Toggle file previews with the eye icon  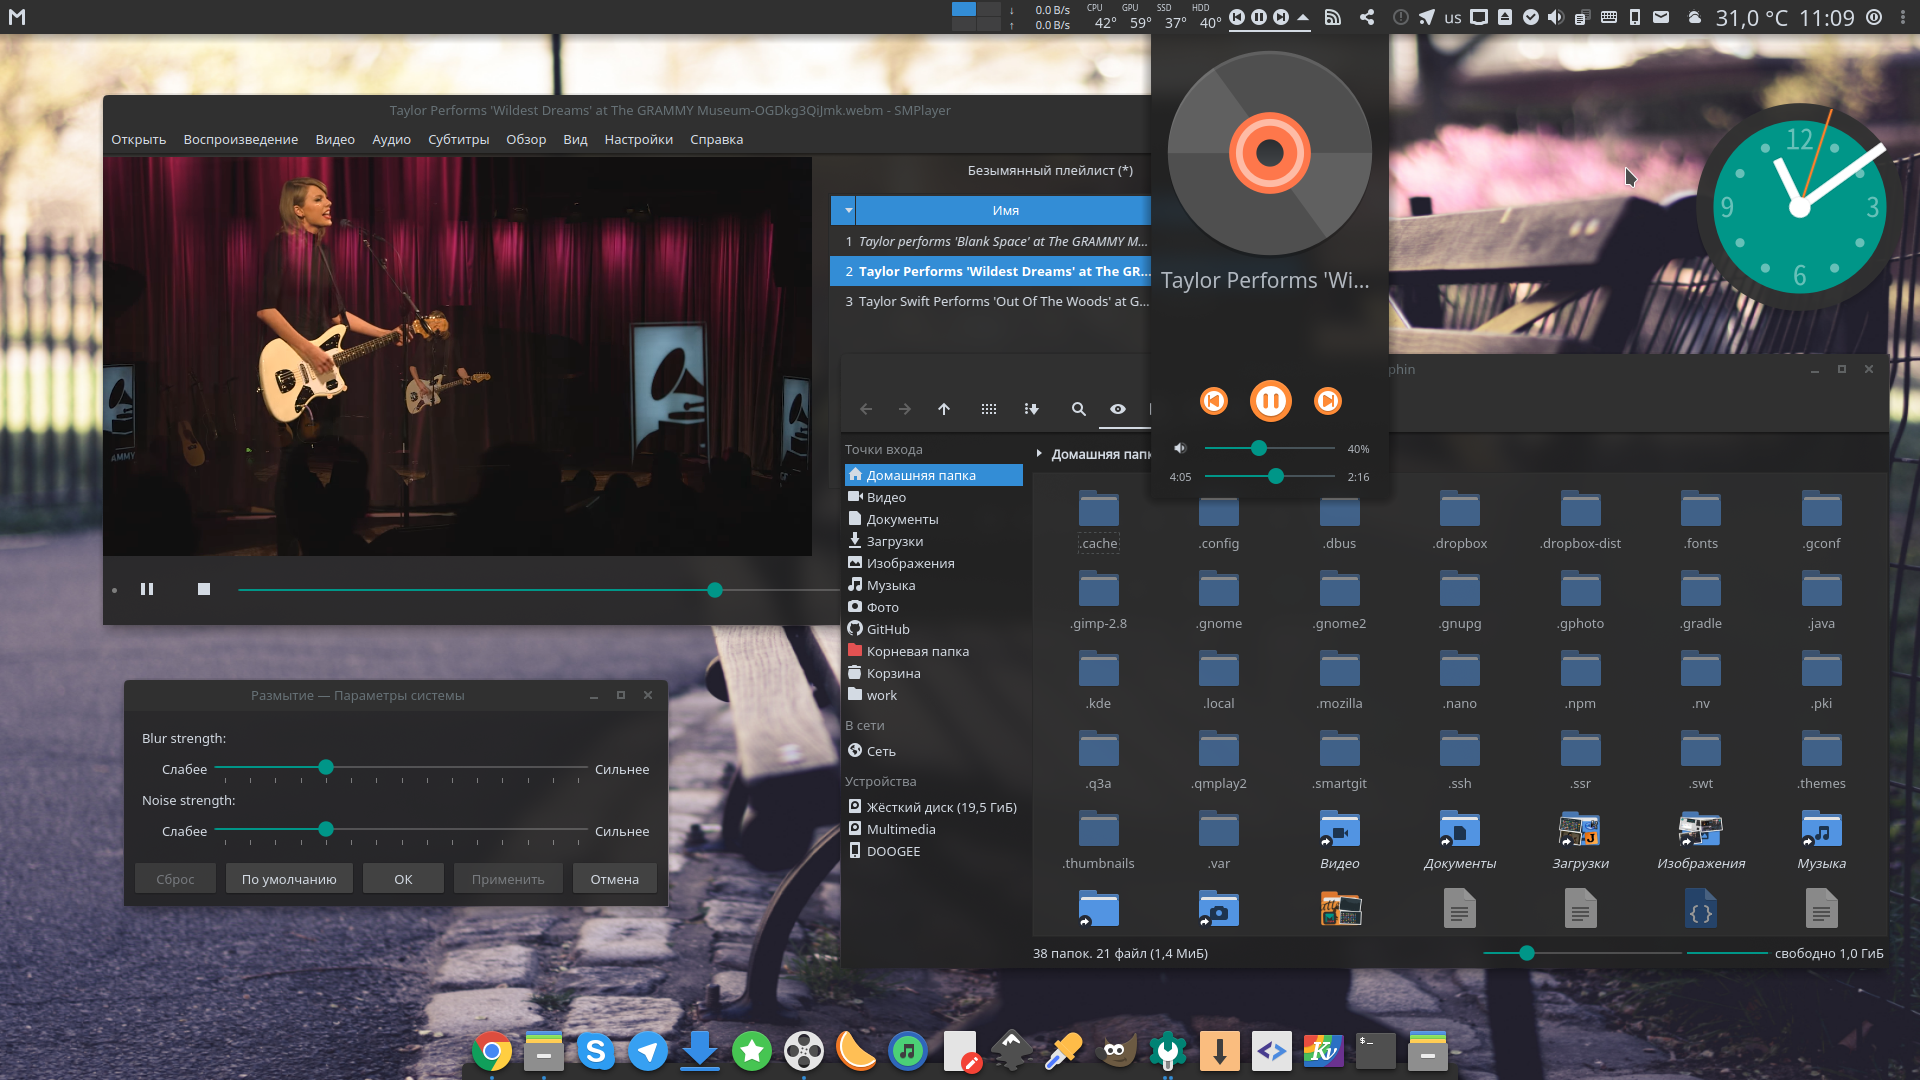(x=1117, y=409)
